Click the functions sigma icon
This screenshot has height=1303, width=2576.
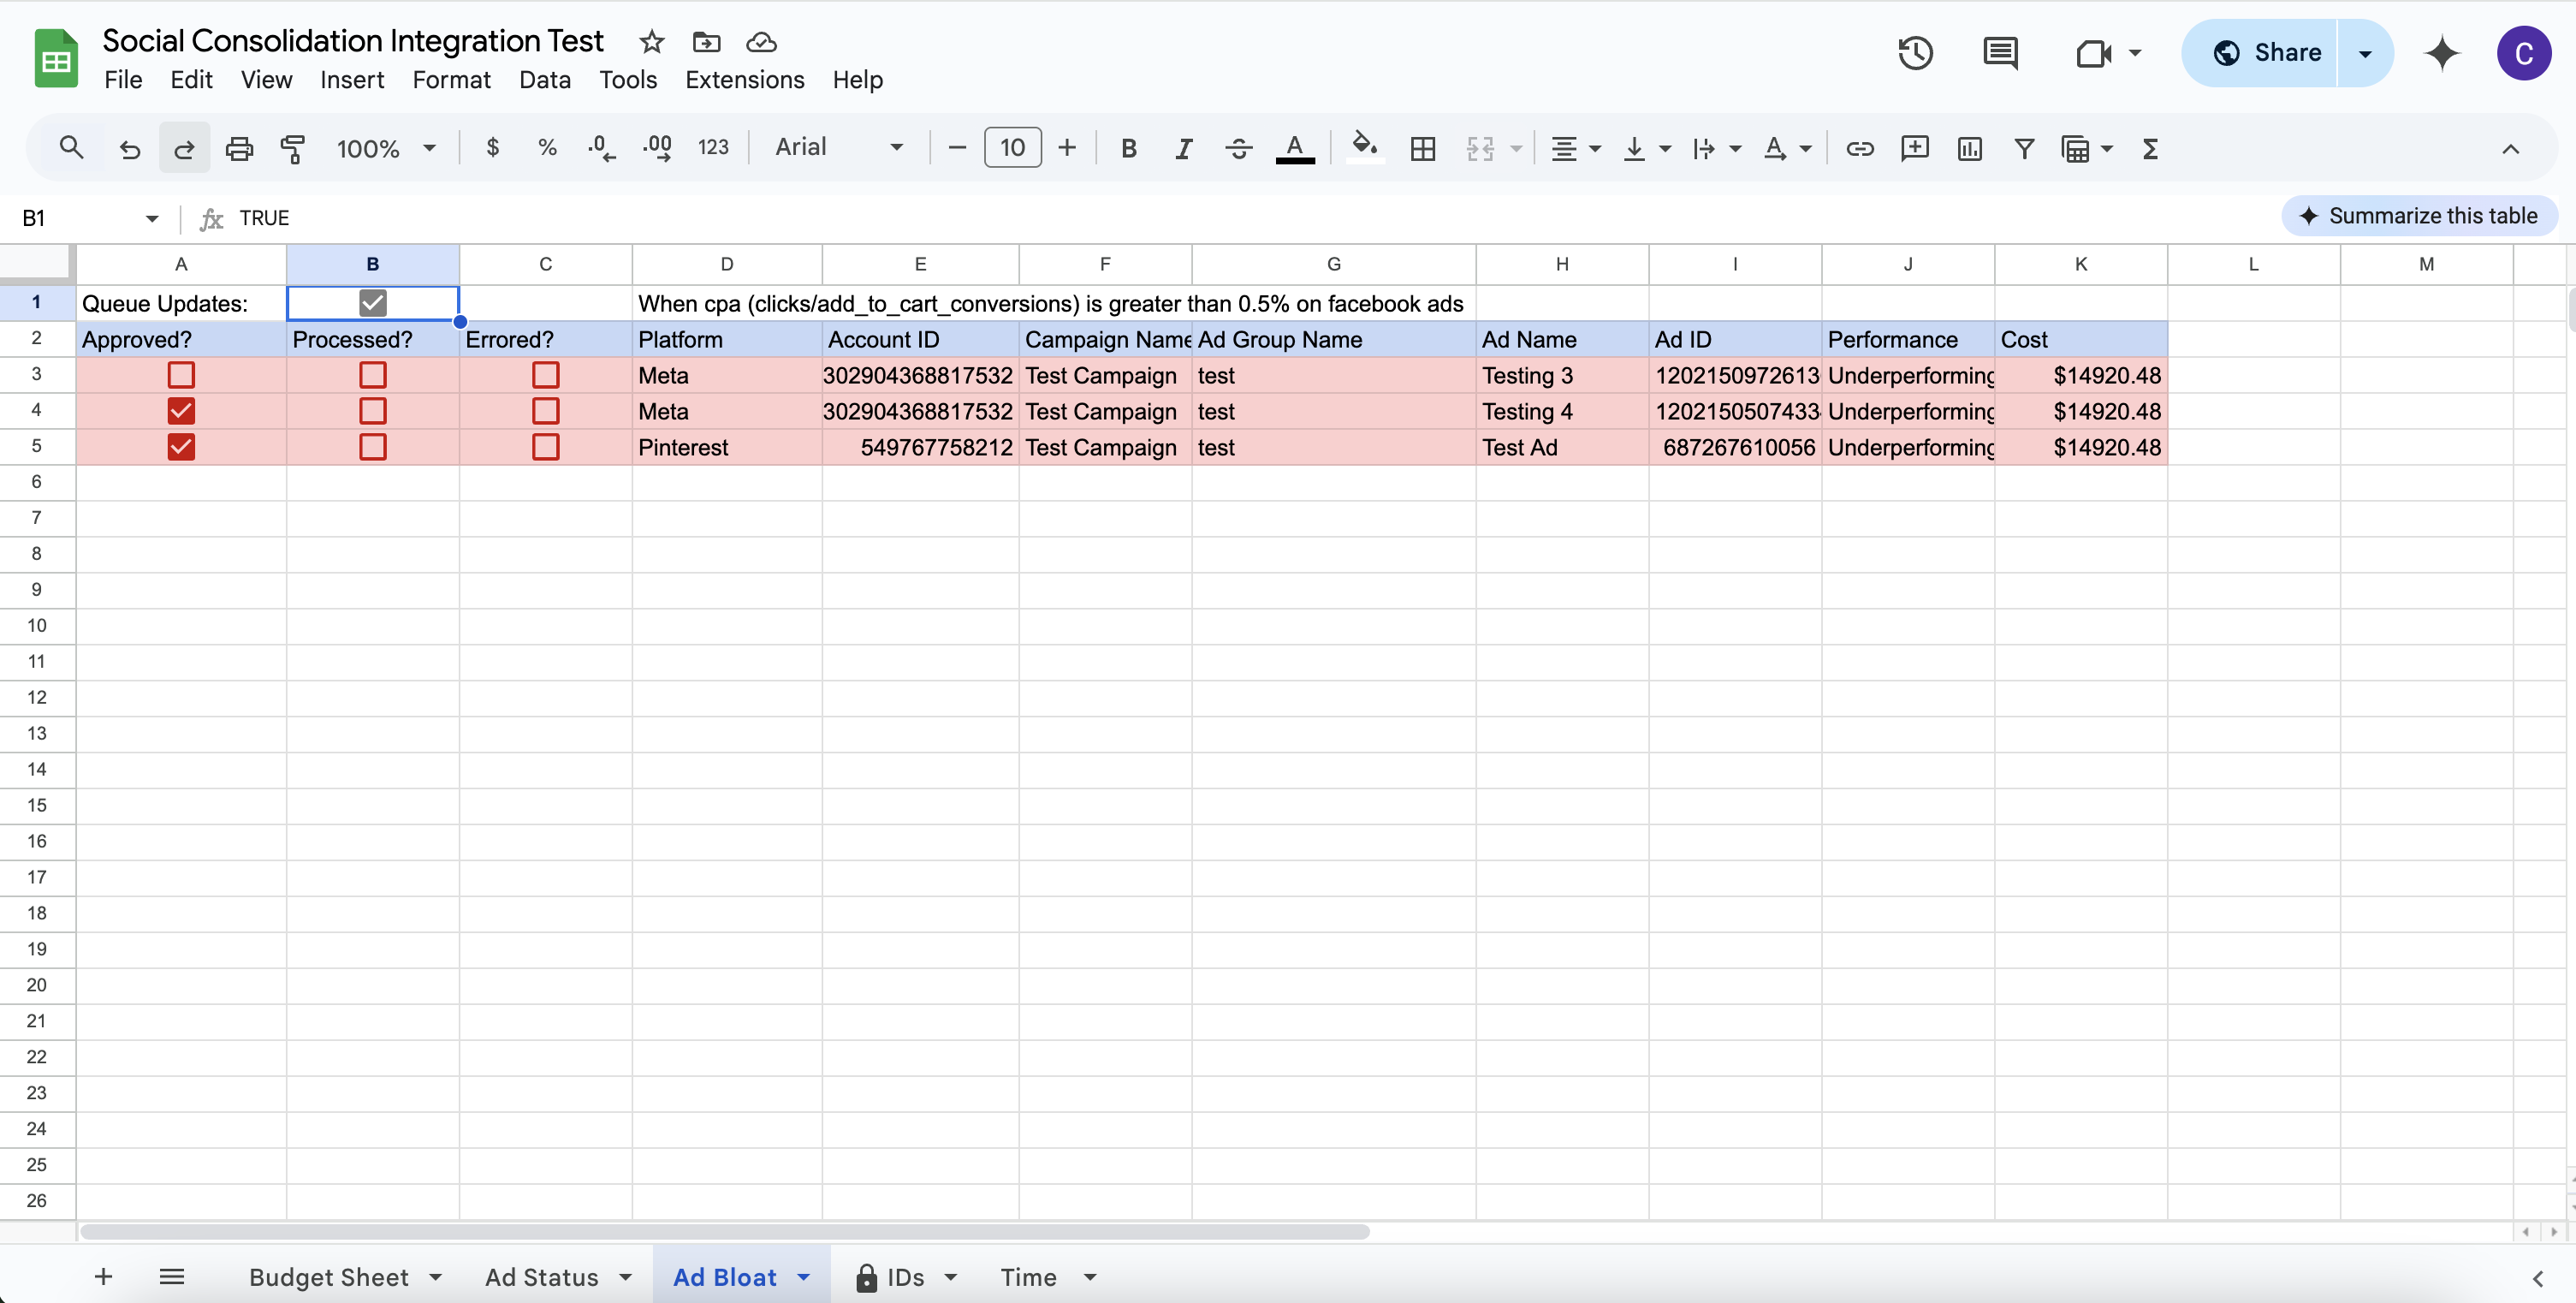[2150, 148]
